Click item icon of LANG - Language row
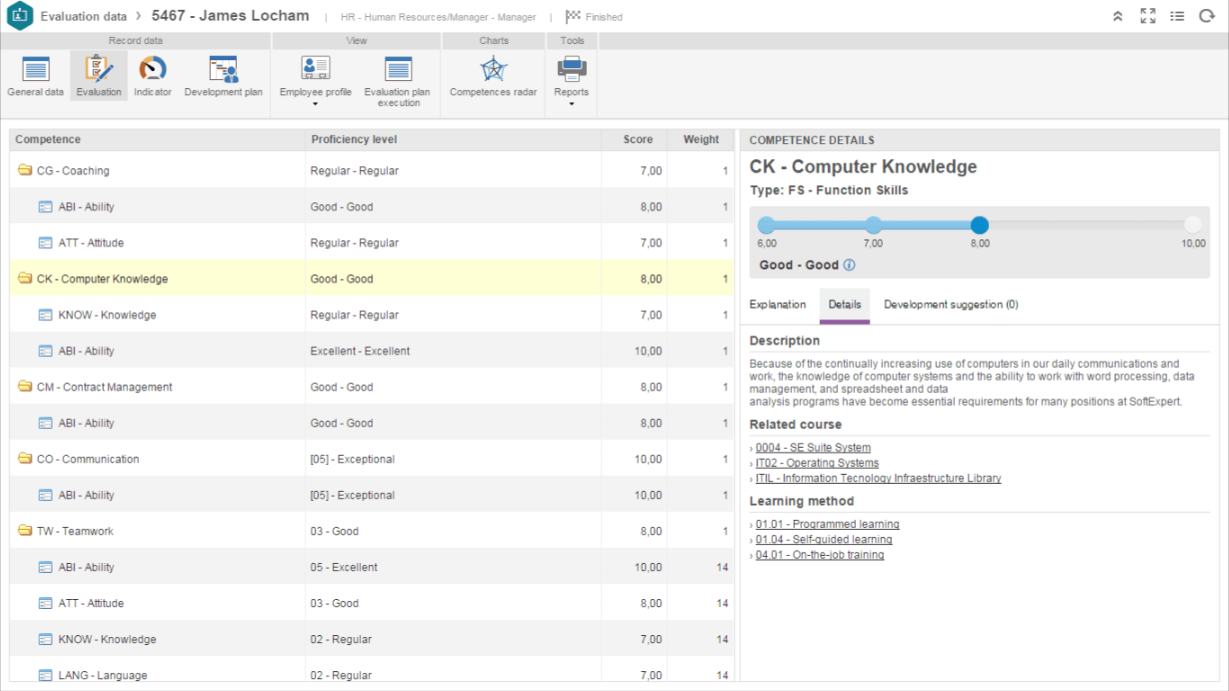The width and height of the screenshot is (1229, 691). tap(45, 675)
